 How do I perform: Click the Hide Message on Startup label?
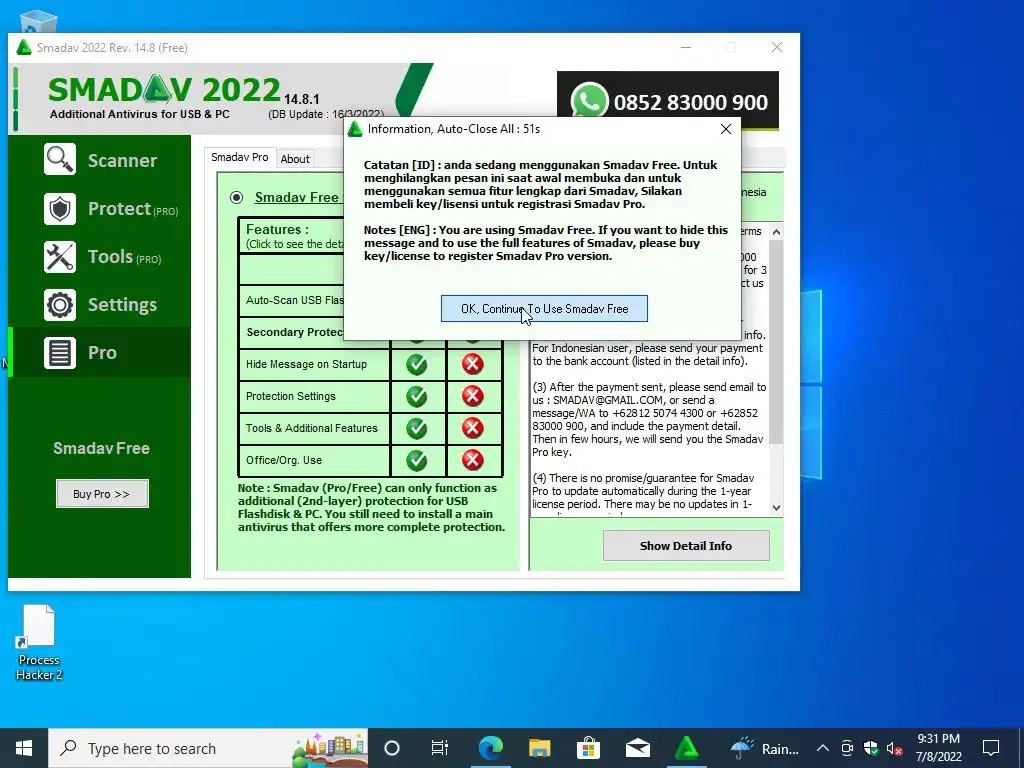tap(306, 364)
